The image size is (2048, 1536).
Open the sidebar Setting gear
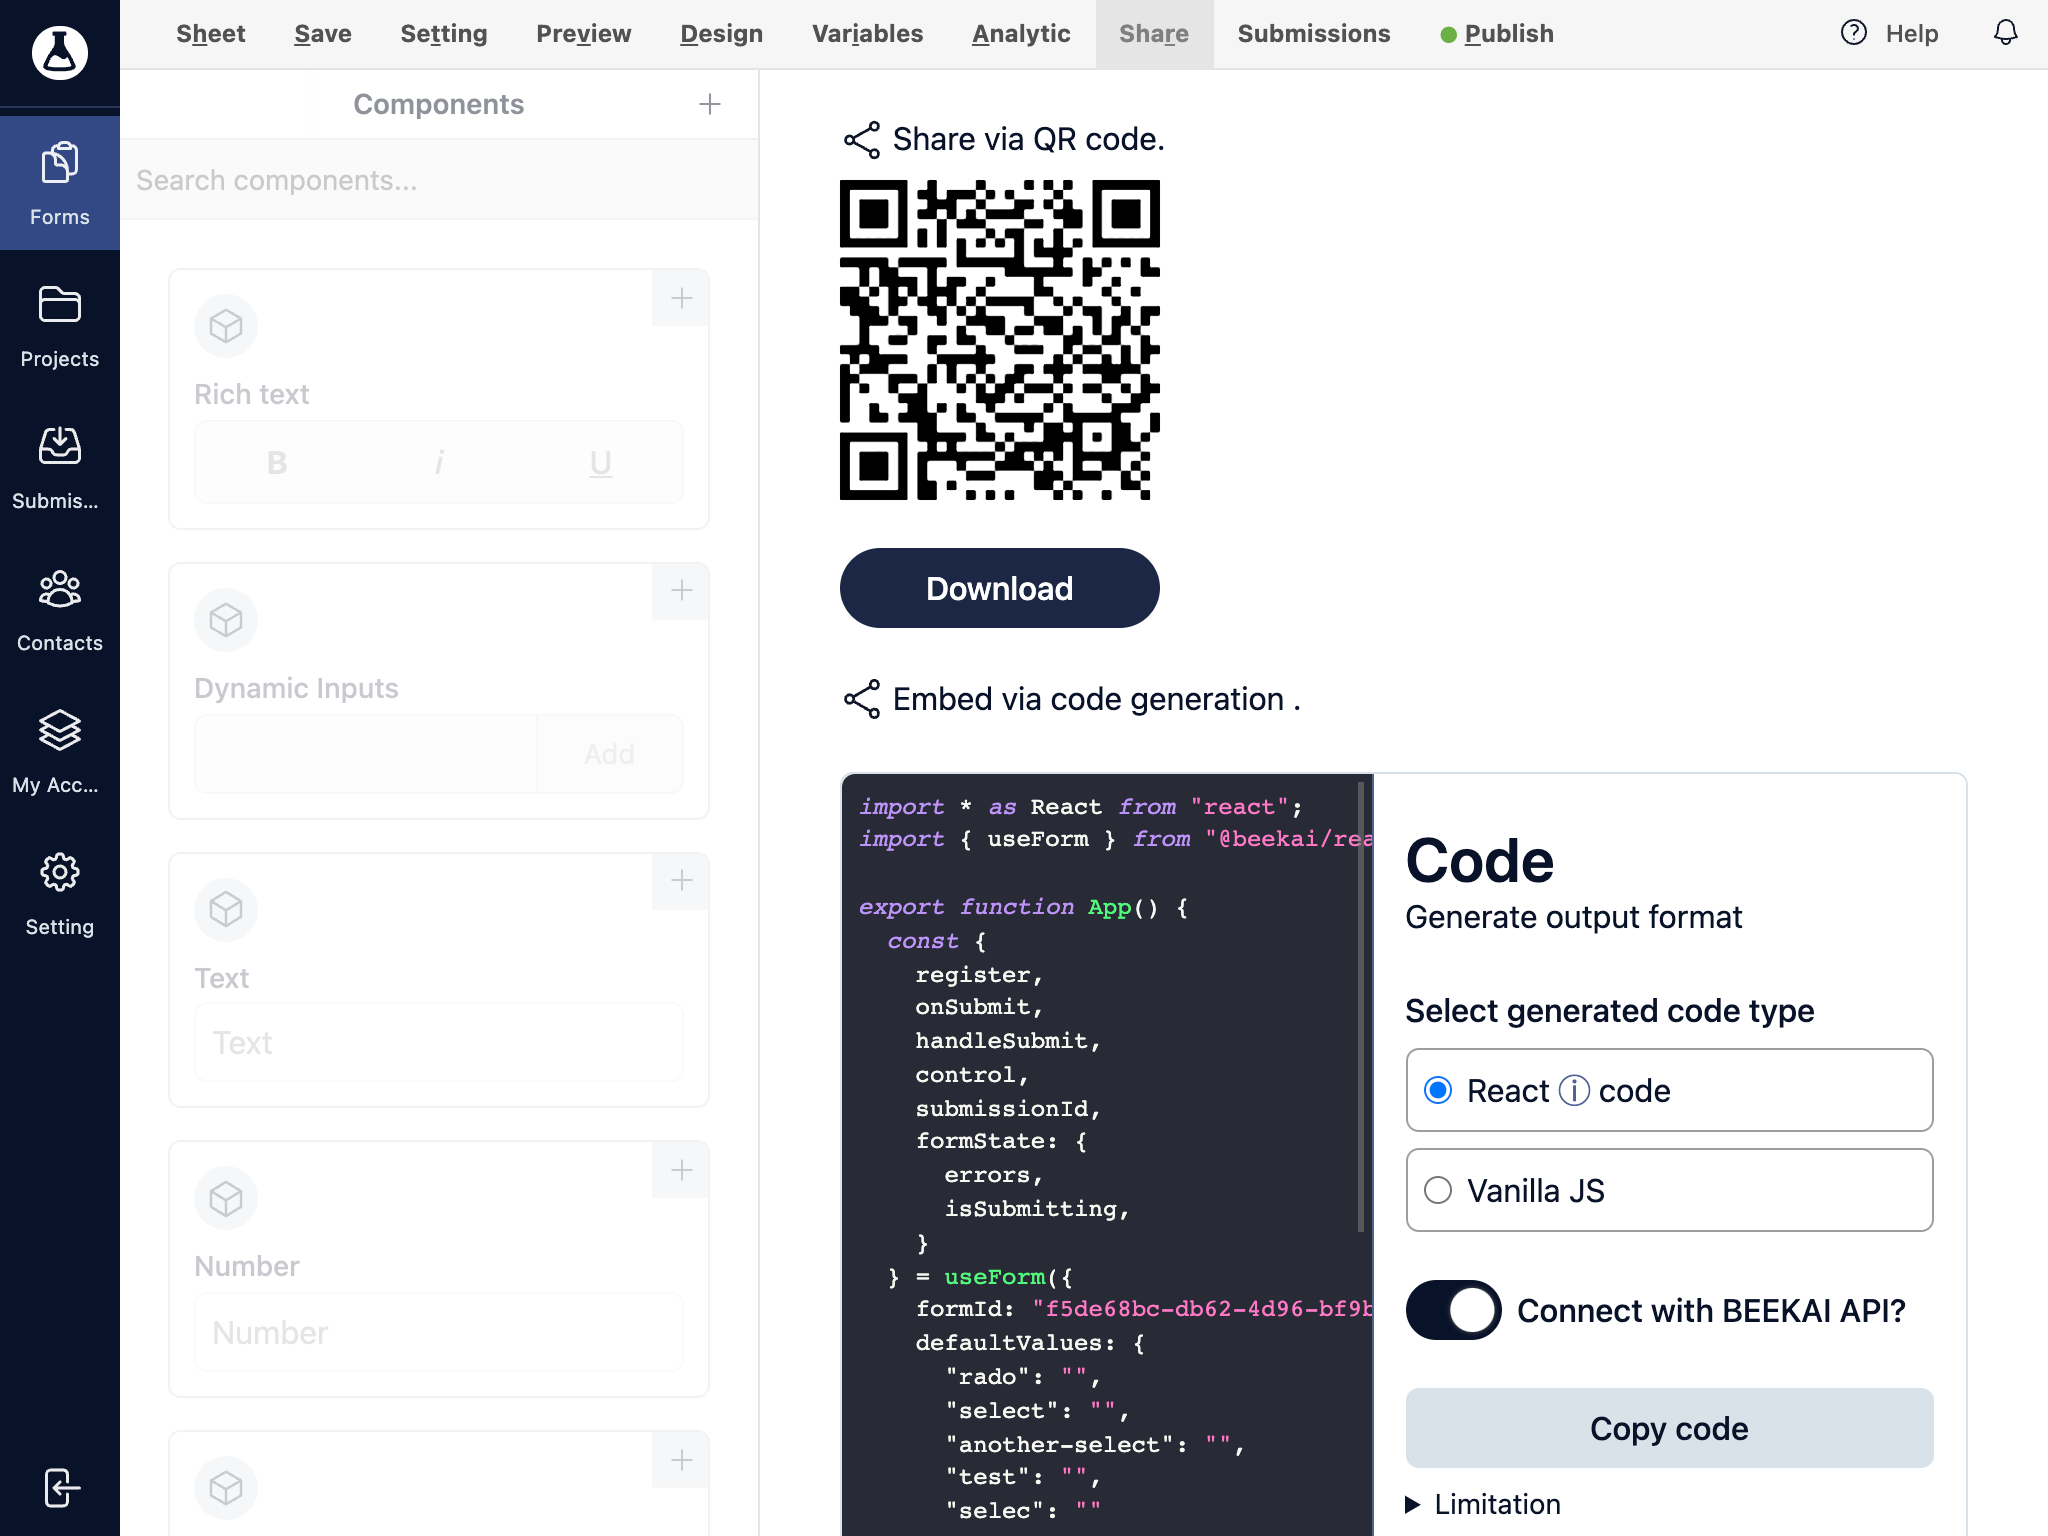click(x=60, y=872)
